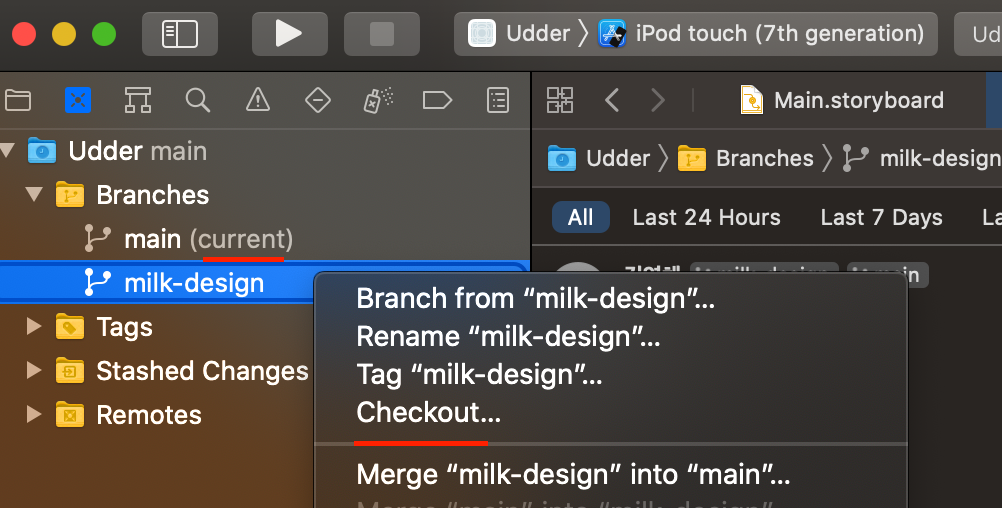Collapse the Udder main repository row
Screen dimensions: 1002x508
click(8, 151)
